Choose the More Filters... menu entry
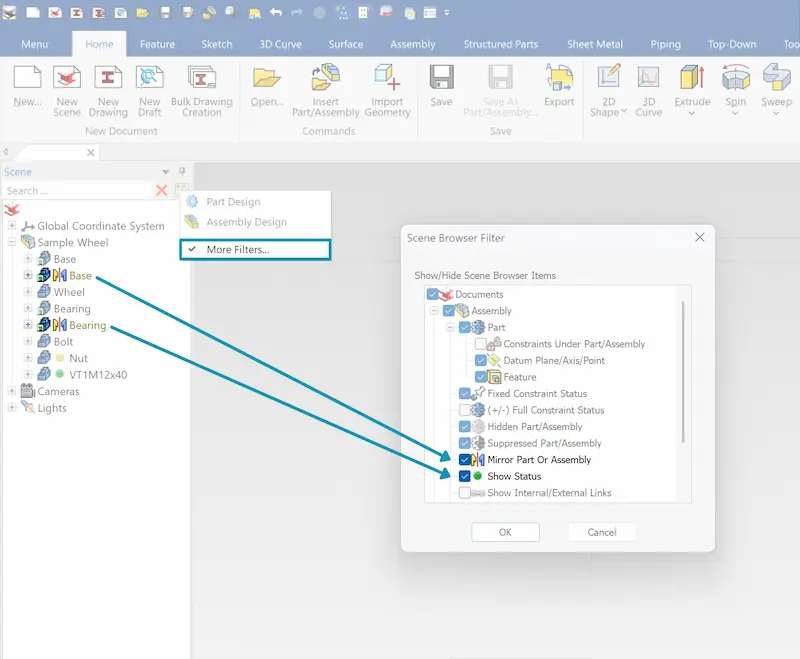This screenshot has width=800, height=659. coord(255,249)
